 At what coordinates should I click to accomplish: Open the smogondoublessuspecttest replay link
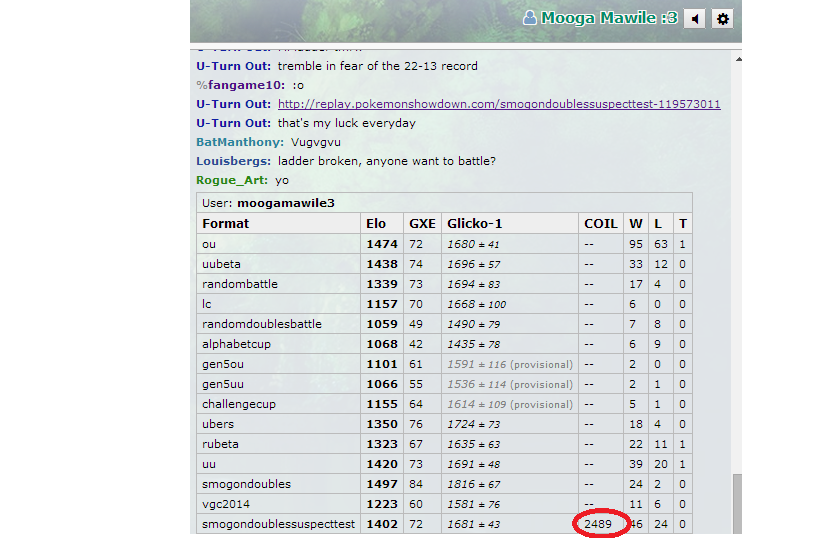[x=499, y=104]
